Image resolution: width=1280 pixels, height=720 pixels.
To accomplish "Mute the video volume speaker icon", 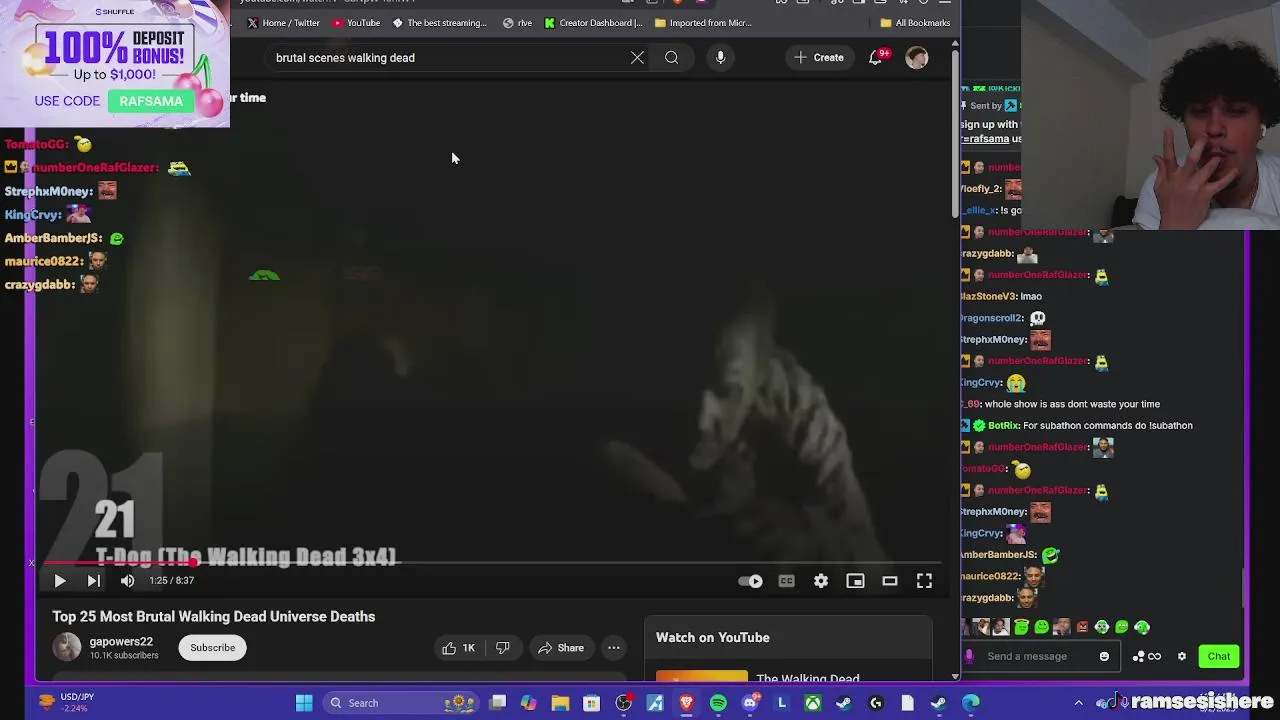I will tap(127, 581).
